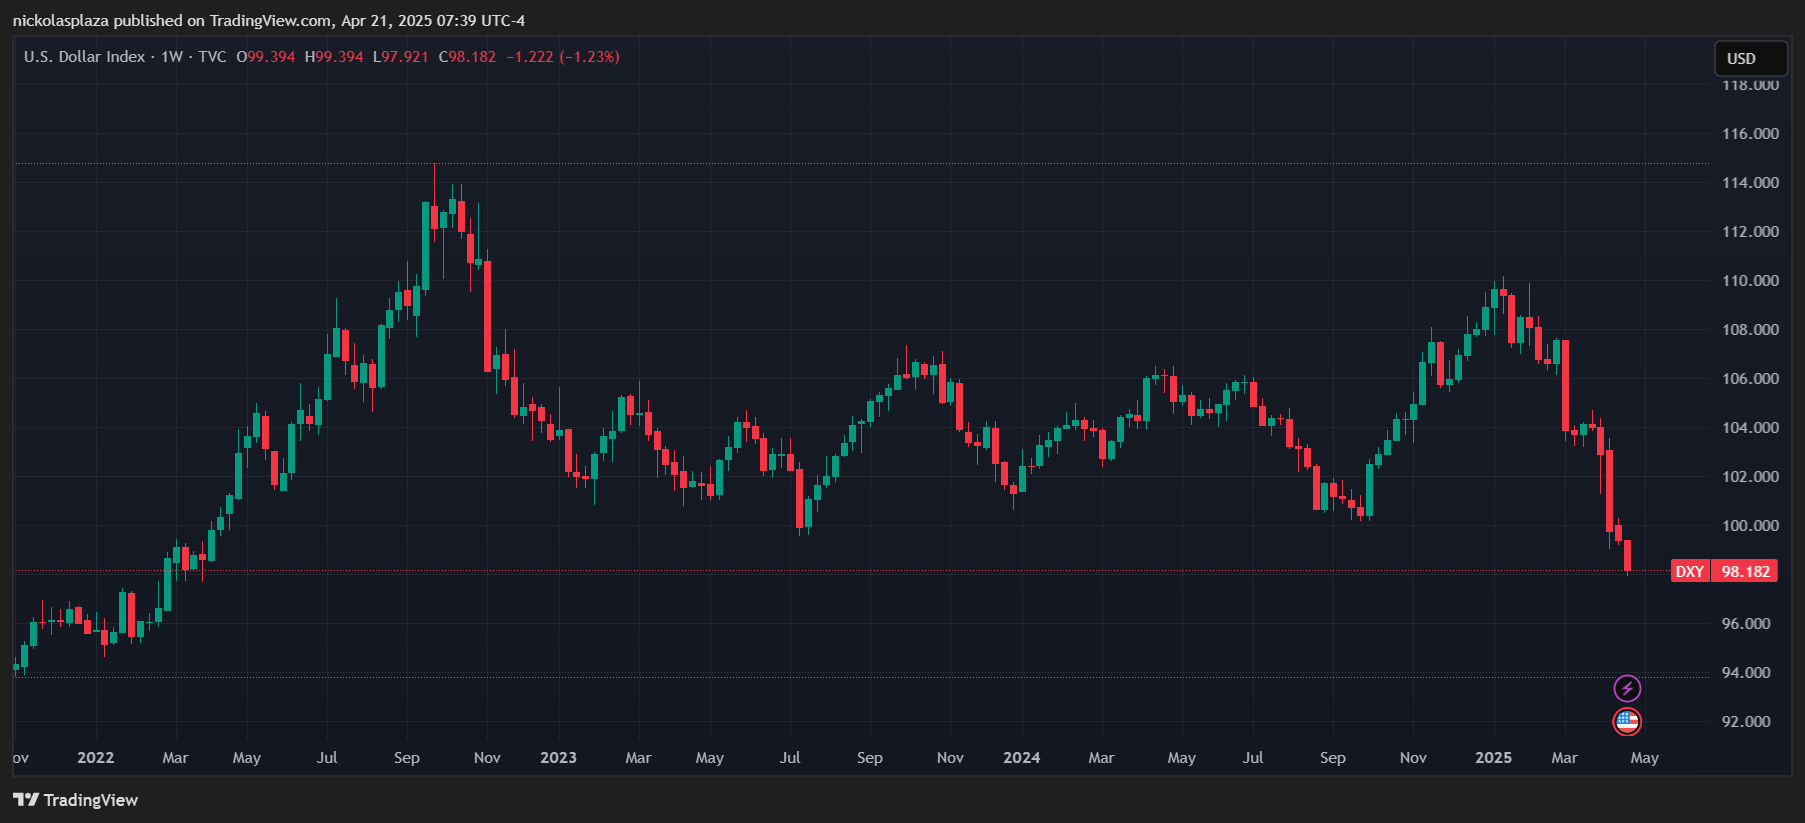This screenshot has width=1805, height=823.
Task: Click the May label at right of time axis
Action: [x=1644, y=758]
